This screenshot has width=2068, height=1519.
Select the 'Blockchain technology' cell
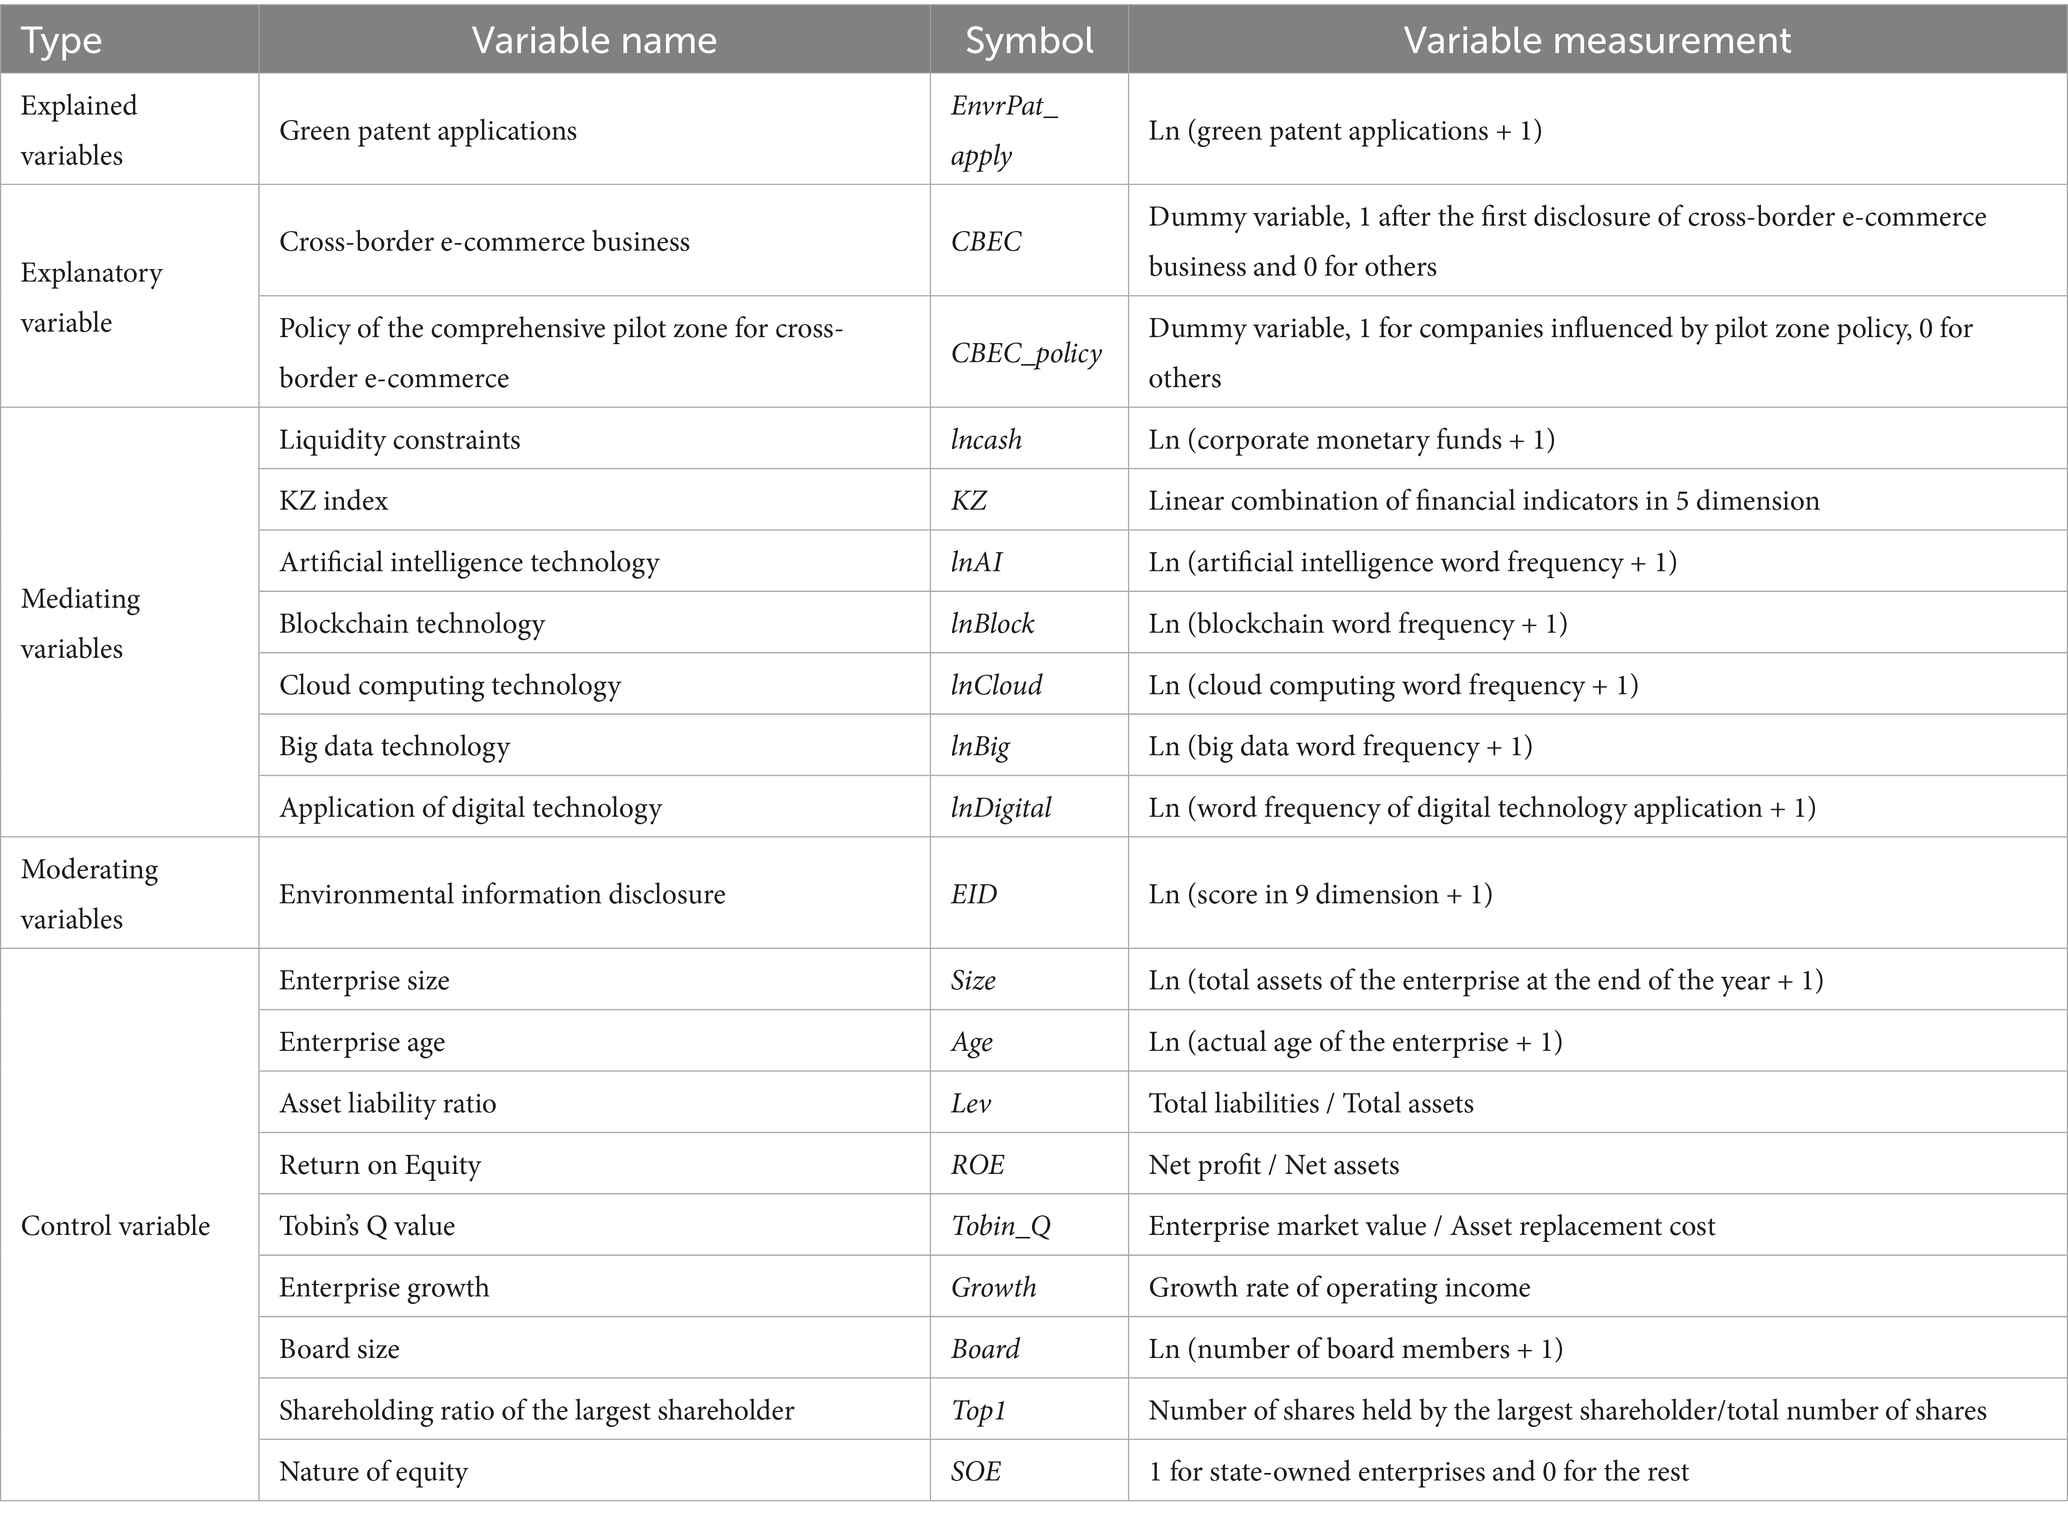tap(412, 624)
